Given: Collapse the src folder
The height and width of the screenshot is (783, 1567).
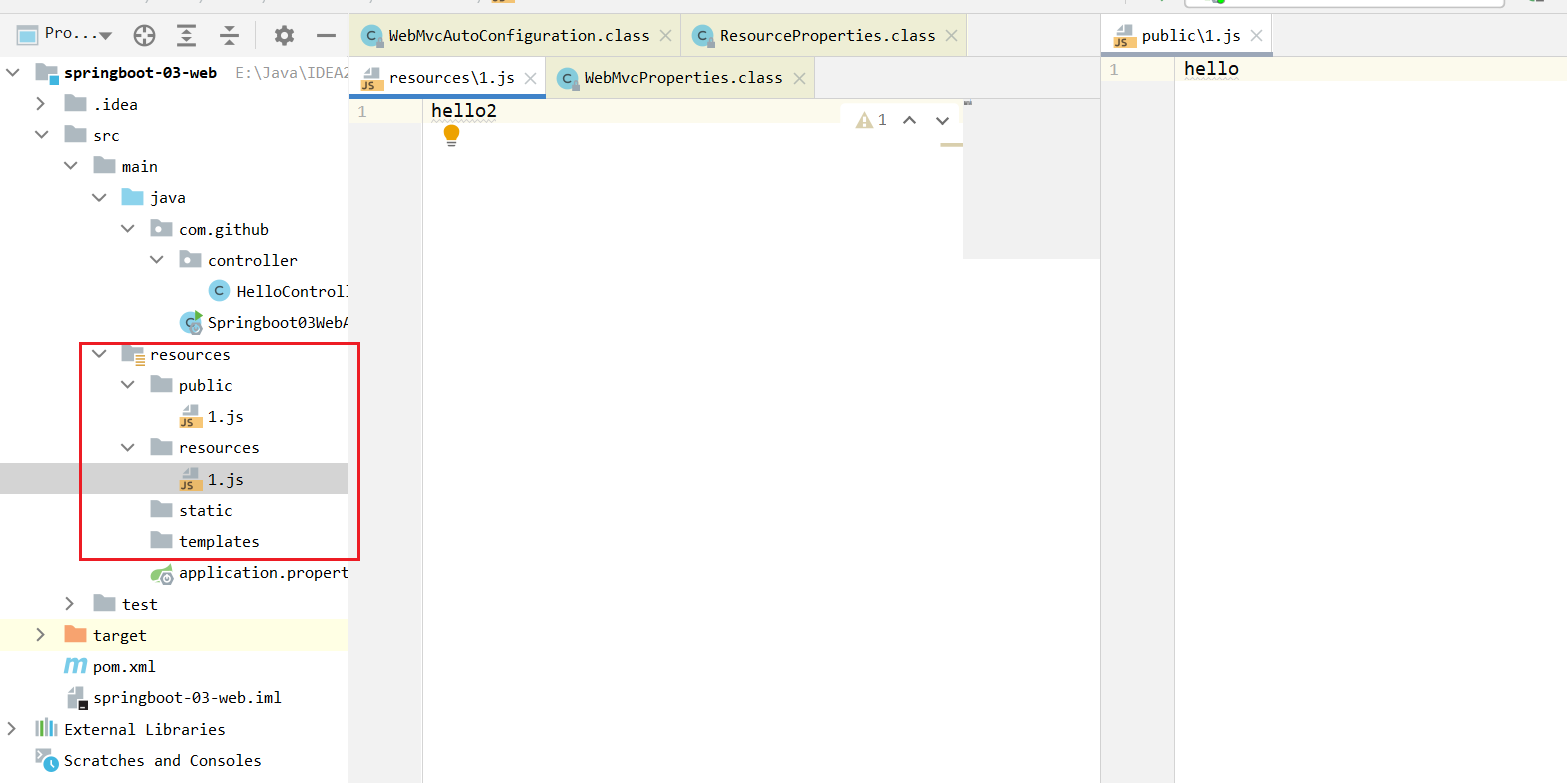Looking at the screenshot, I should (41, 135).
